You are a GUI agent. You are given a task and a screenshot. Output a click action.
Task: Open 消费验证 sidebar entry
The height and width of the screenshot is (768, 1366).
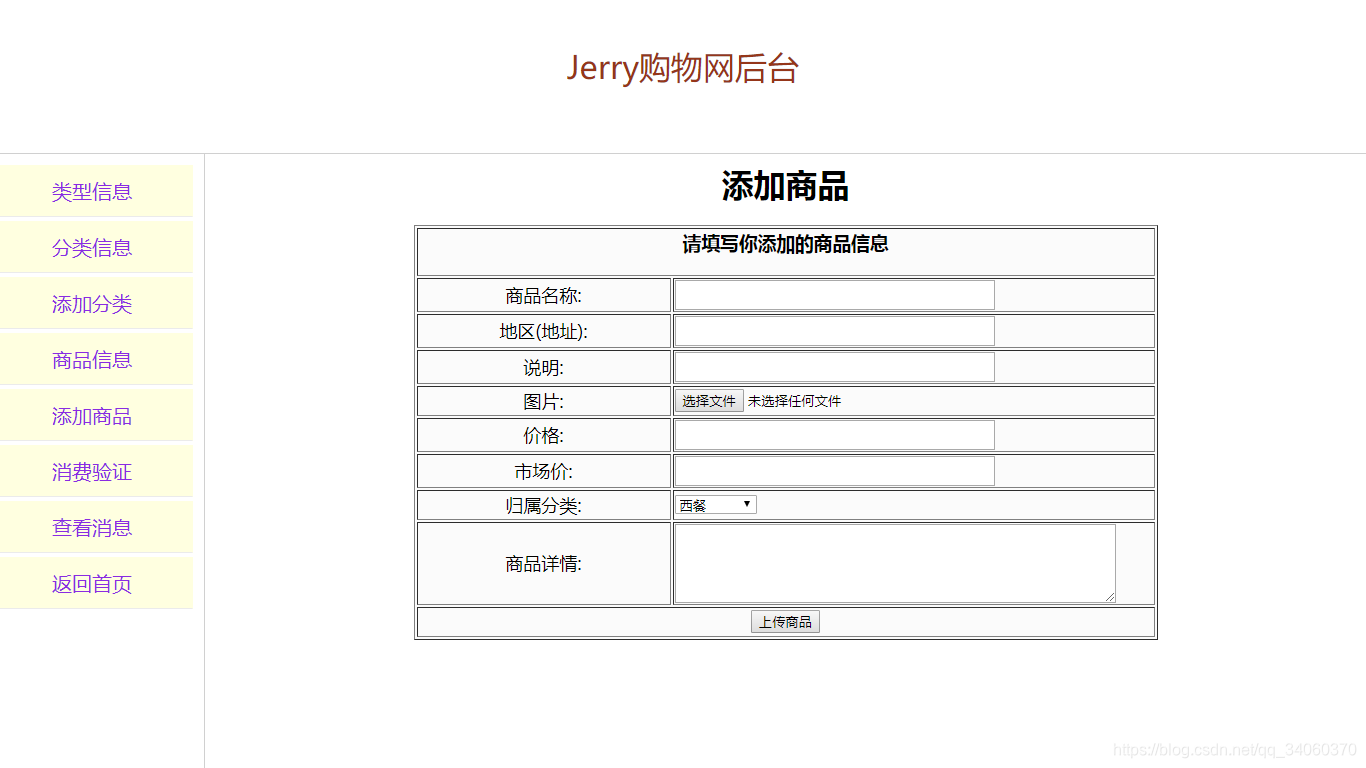tap(92, 472)
